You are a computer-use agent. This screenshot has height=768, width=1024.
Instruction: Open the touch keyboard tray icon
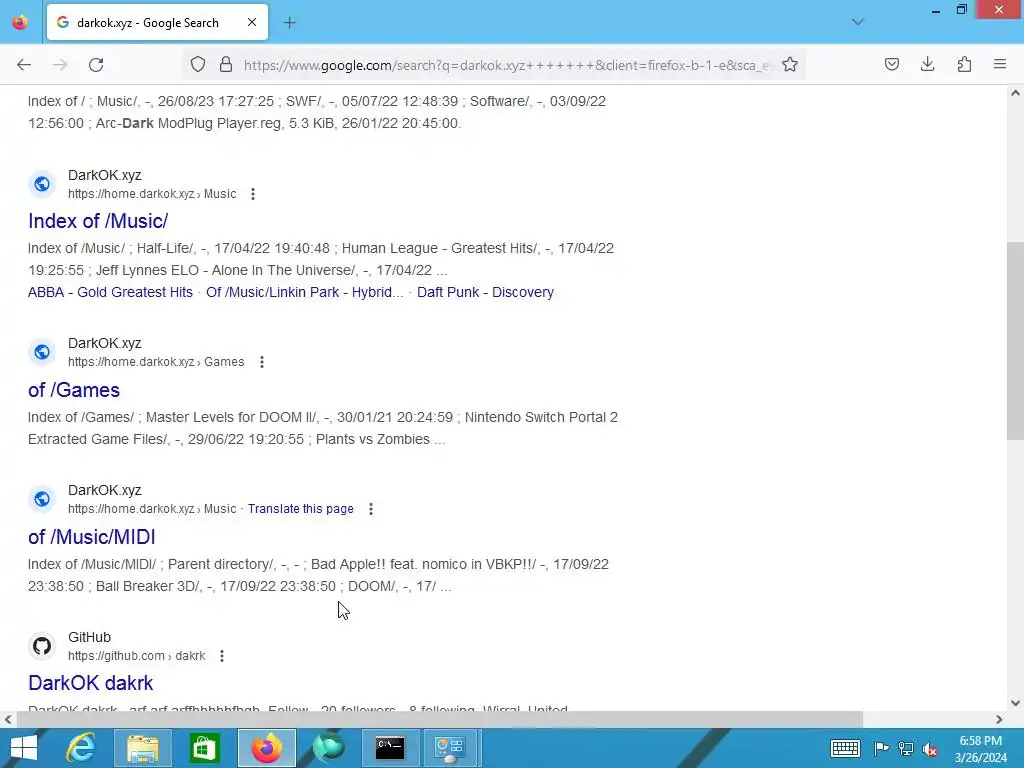point(844,748)
